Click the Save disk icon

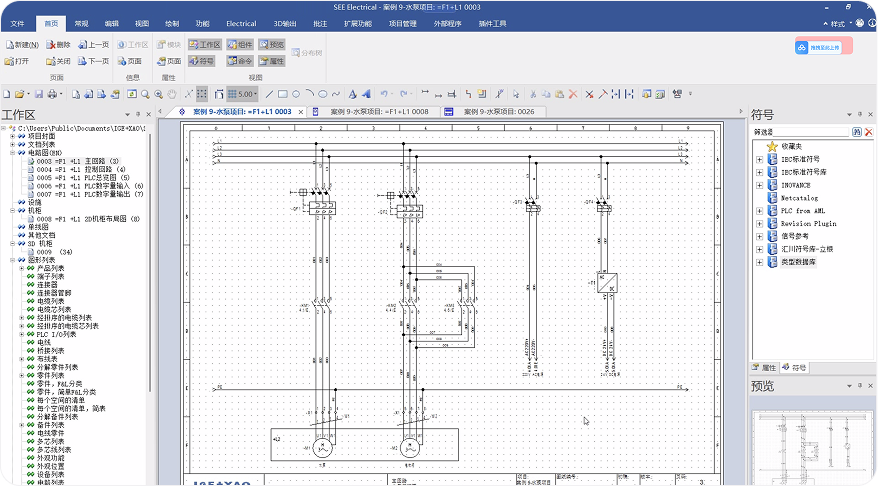[x=39, y=94]
